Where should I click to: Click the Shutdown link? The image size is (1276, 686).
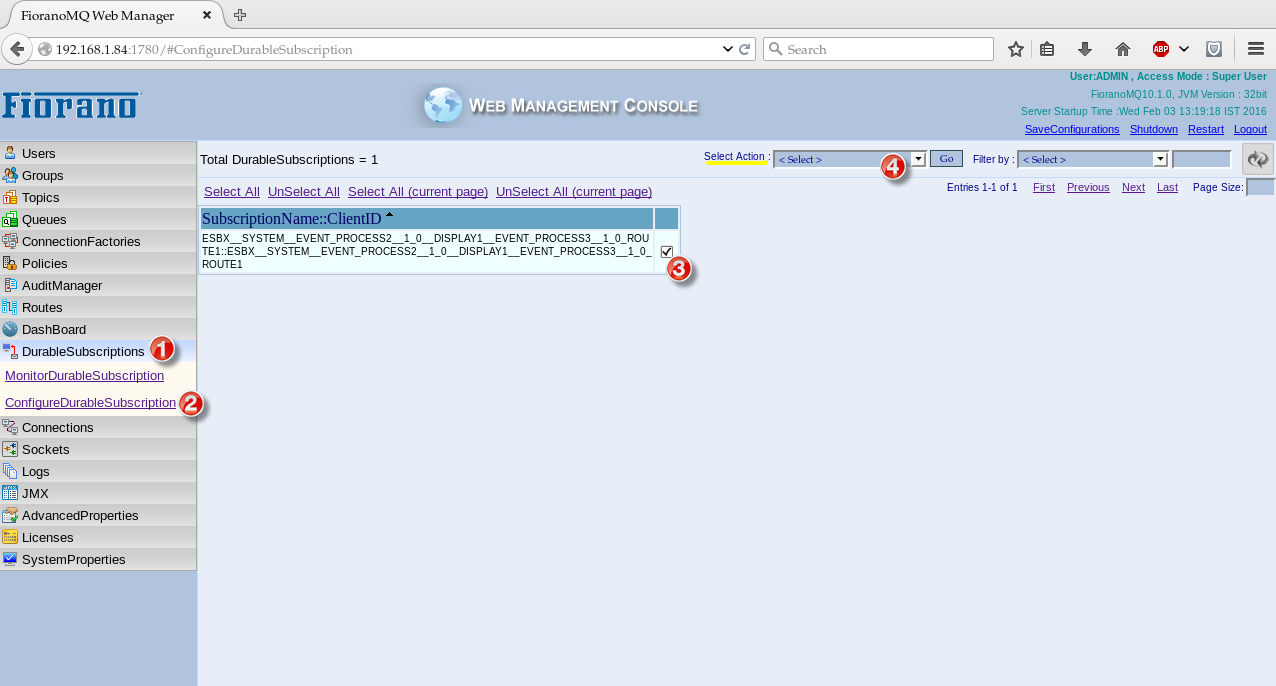(x=1154, y=130)
